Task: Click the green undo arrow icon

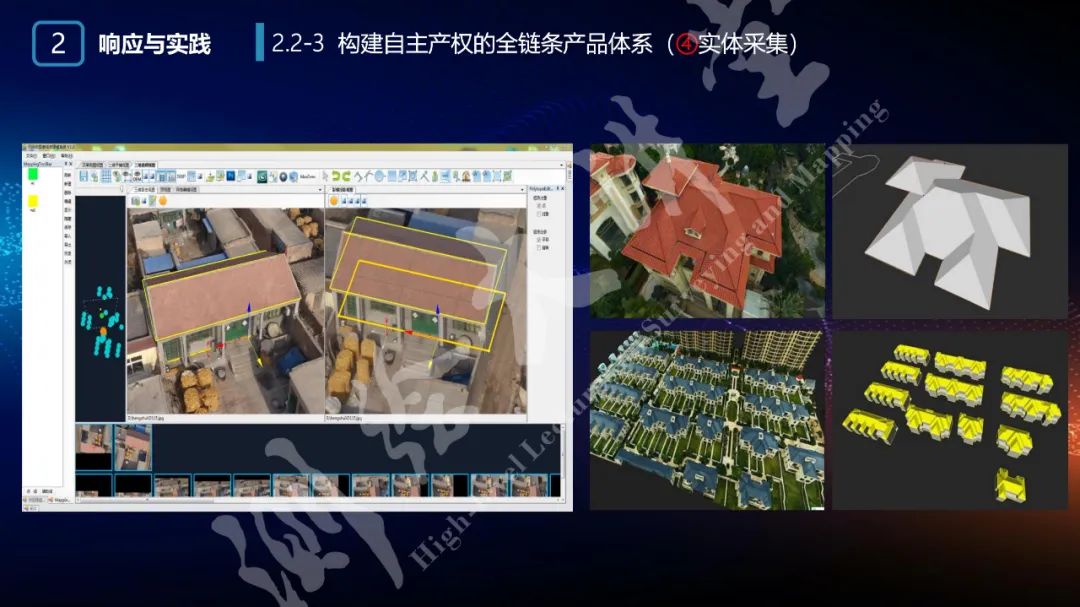Action: [336, 177]
